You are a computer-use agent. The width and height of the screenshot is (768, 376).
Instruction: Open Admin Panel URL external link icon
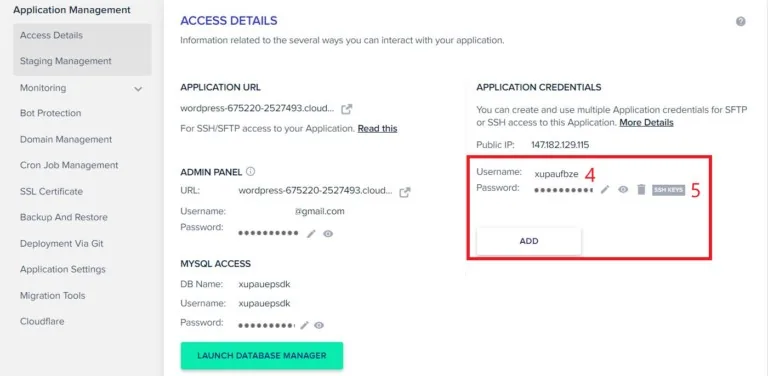(x=405, y=192)
